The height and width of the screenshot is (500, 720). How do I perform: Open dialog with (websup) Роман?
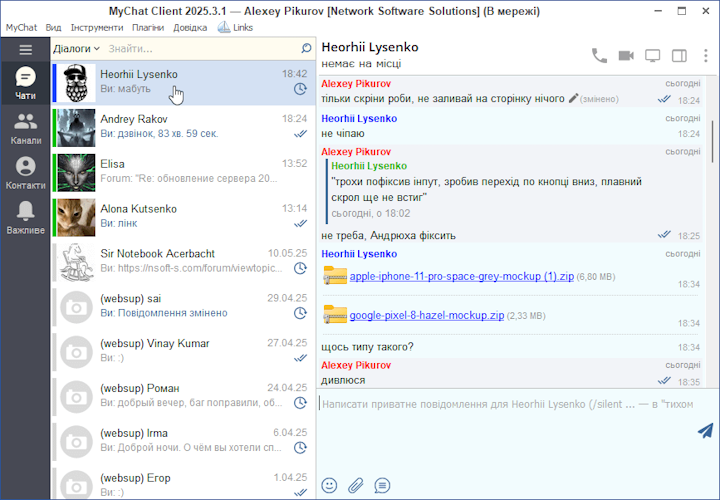(x=184, y=397)
